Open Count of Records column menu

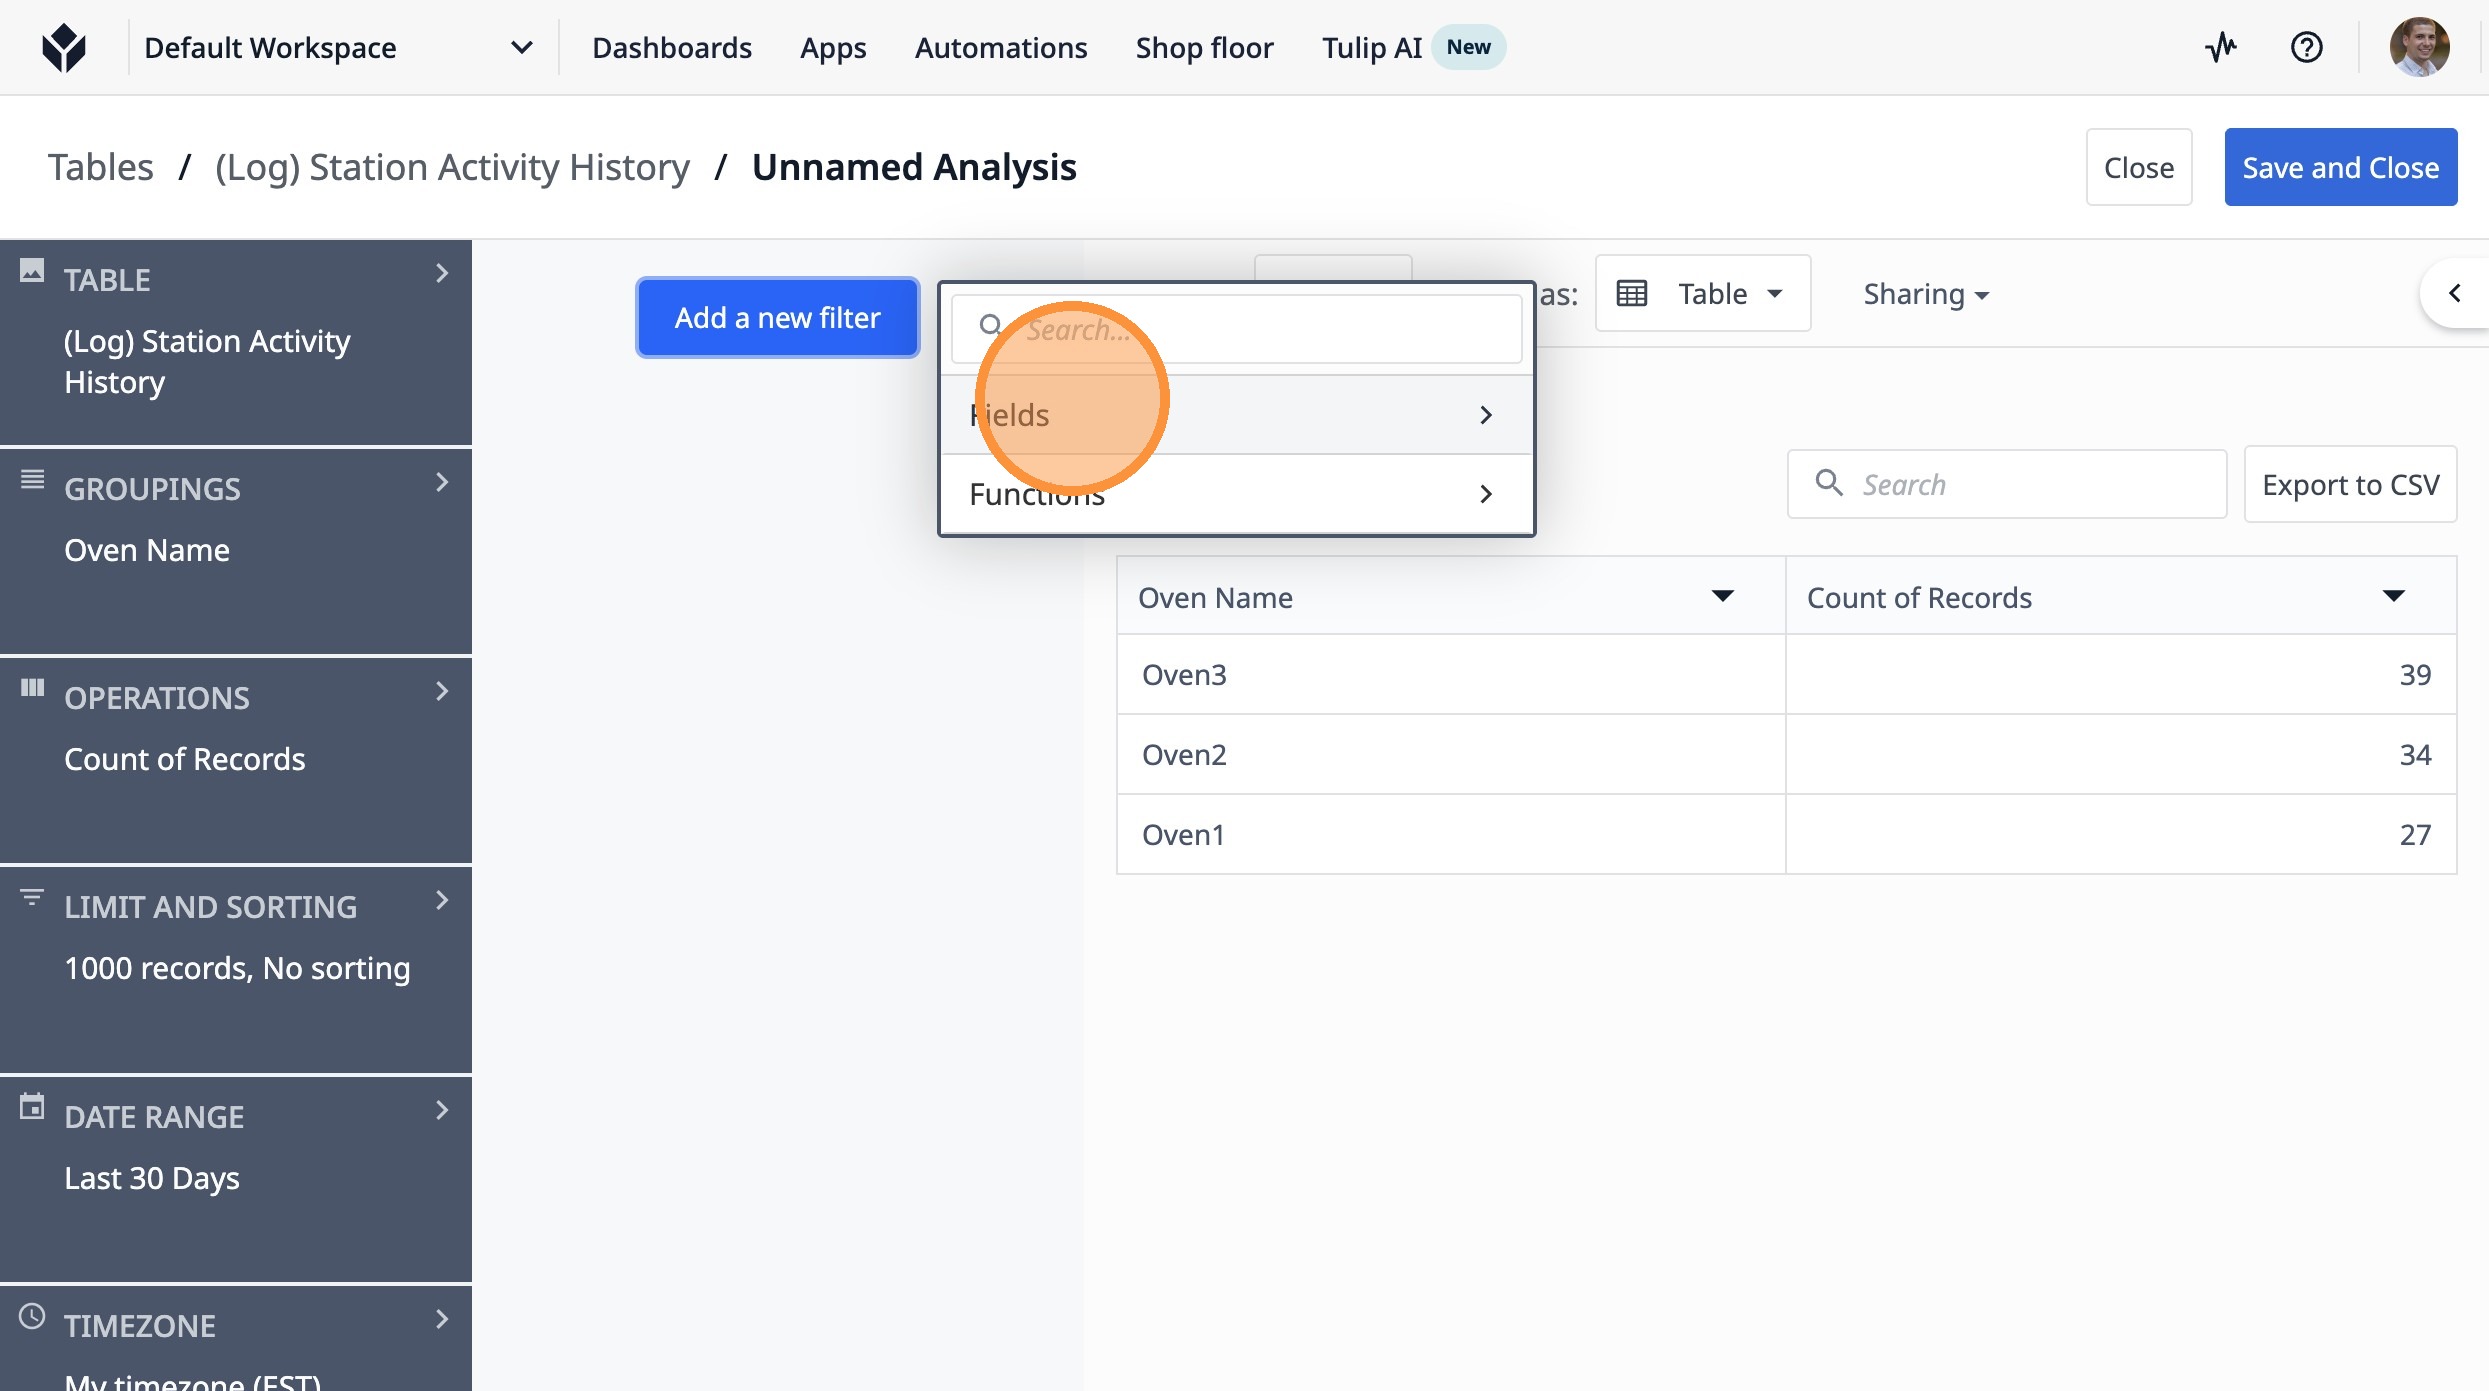2392,597
